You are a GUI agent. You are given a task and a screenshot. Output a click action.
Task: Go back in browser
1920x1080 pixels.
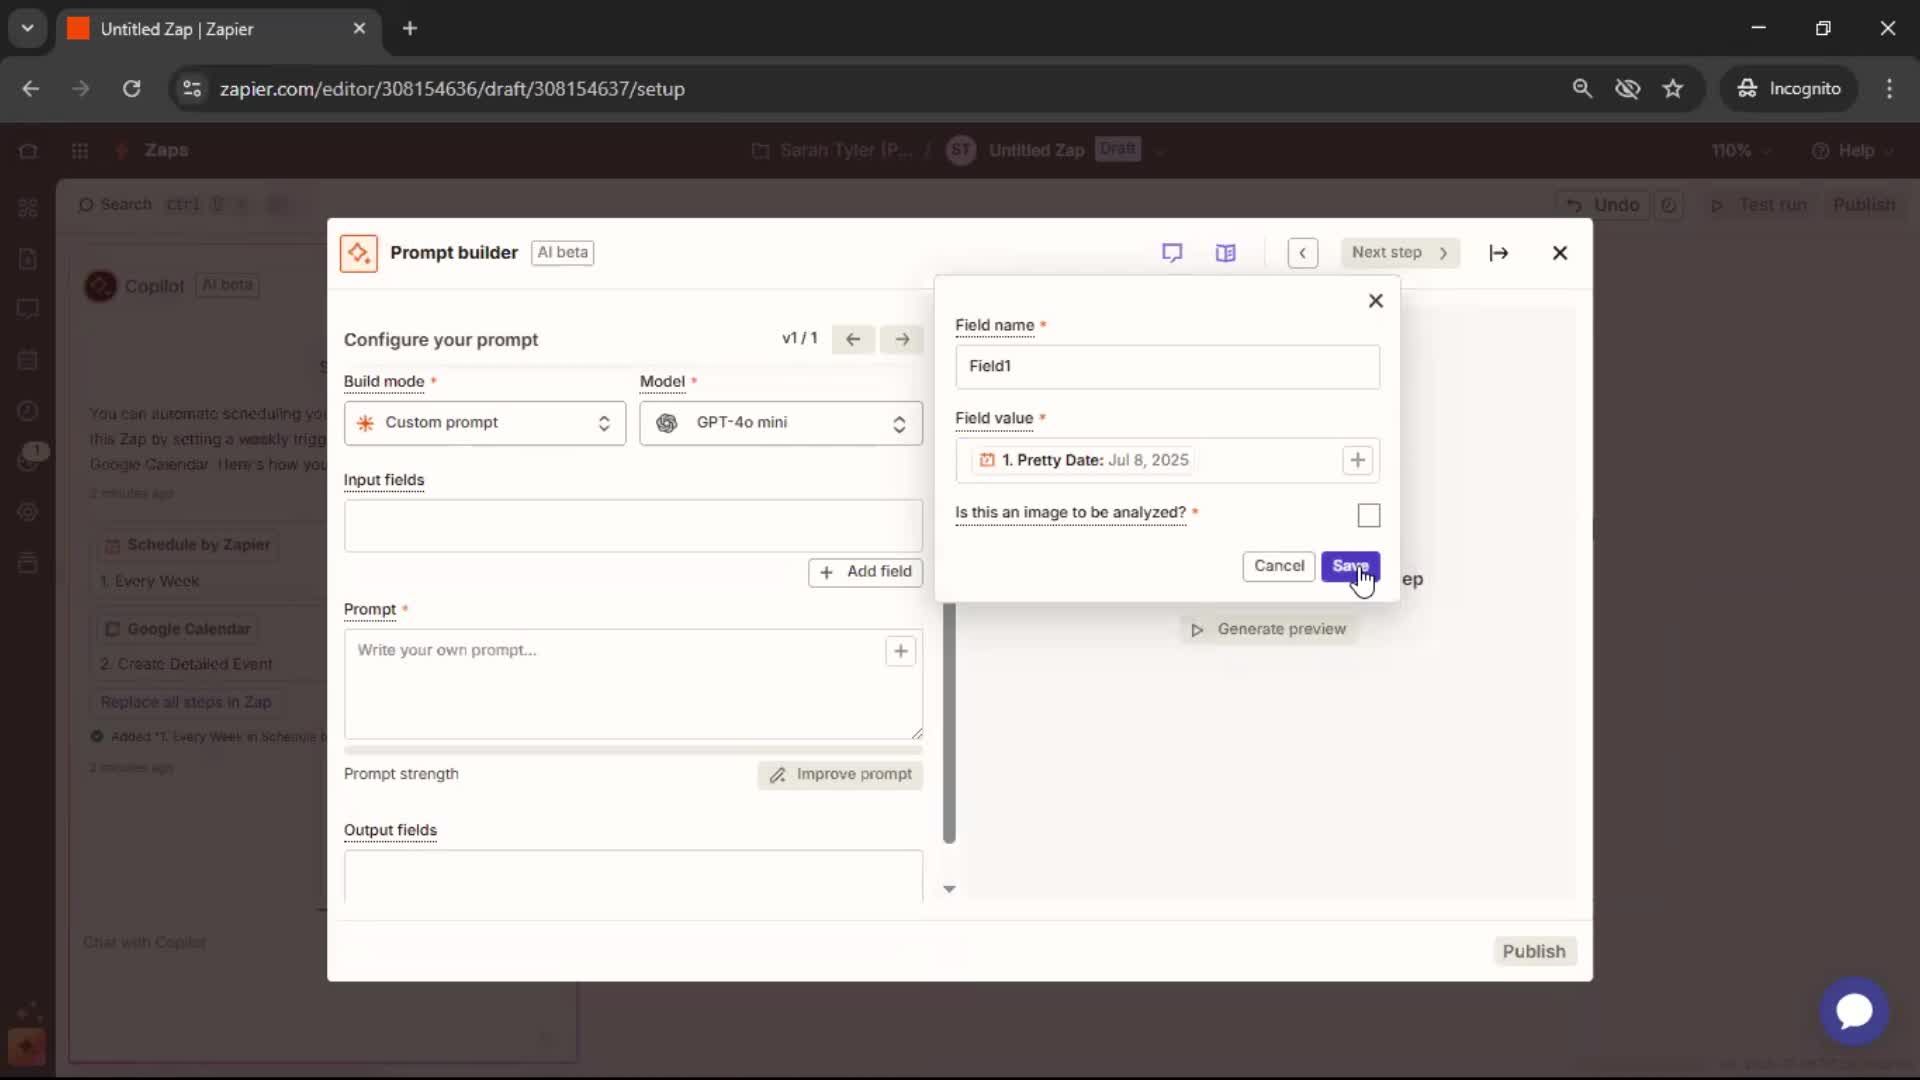click(x=31, y=89)
